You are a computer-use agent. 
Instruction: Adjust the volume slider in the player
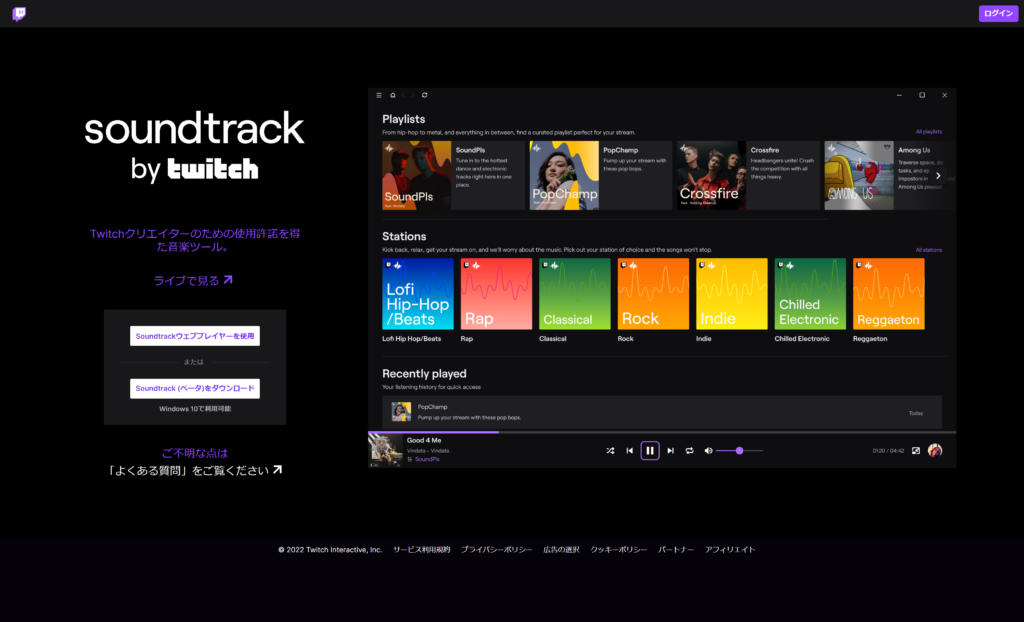coord(739,451)
